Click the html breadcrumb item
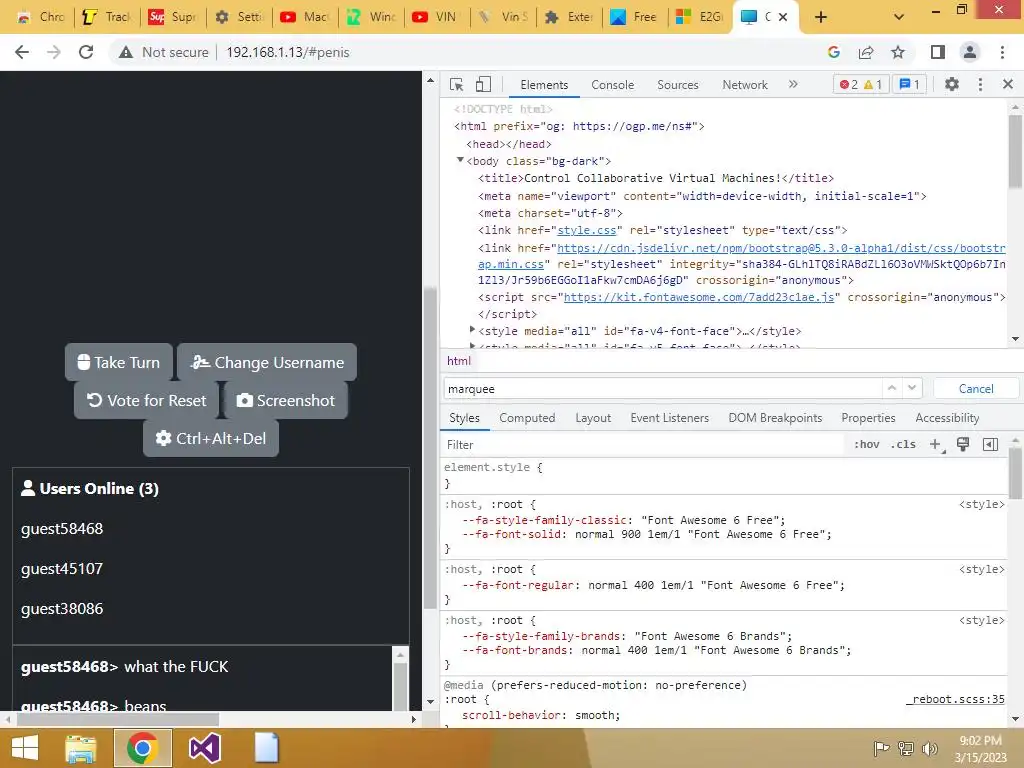 pyautogui.click(x=458, y=361)
